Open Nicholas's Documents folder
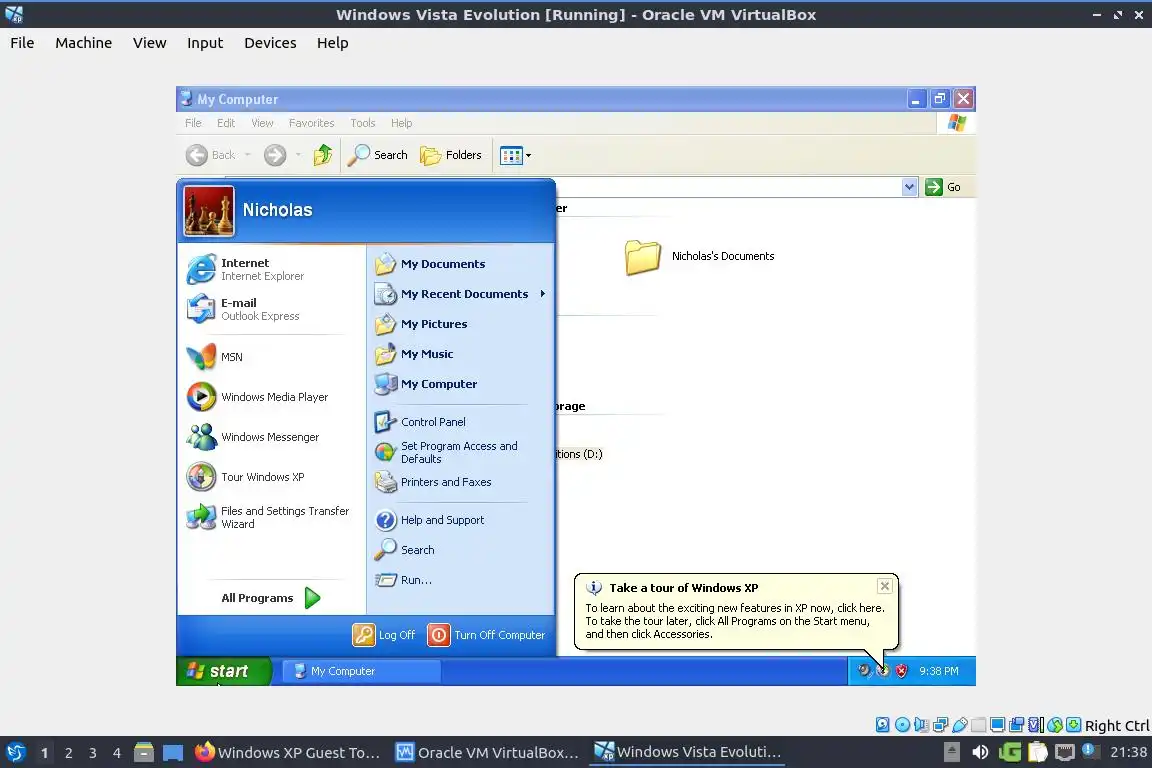The width and height of the screenshot is (1152, 768). click(699, 256)
